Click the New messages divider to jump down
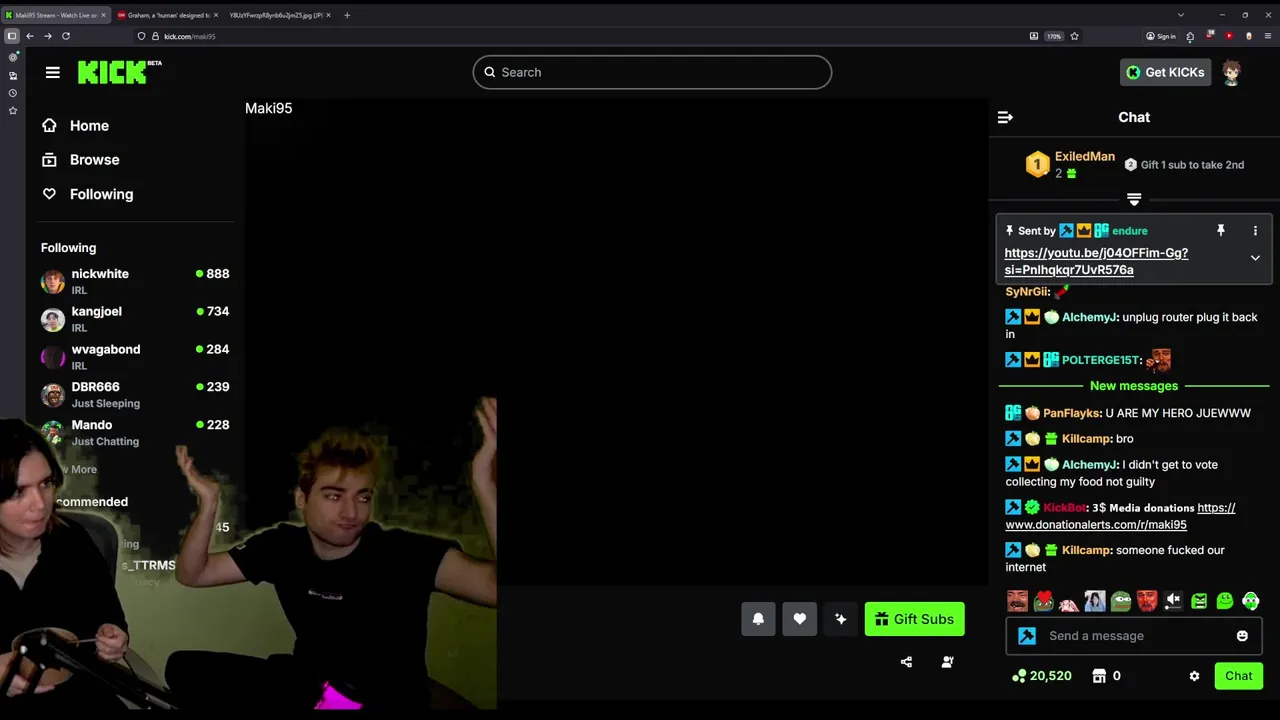The image size is (1280, 720). (x=1134, y=386)
